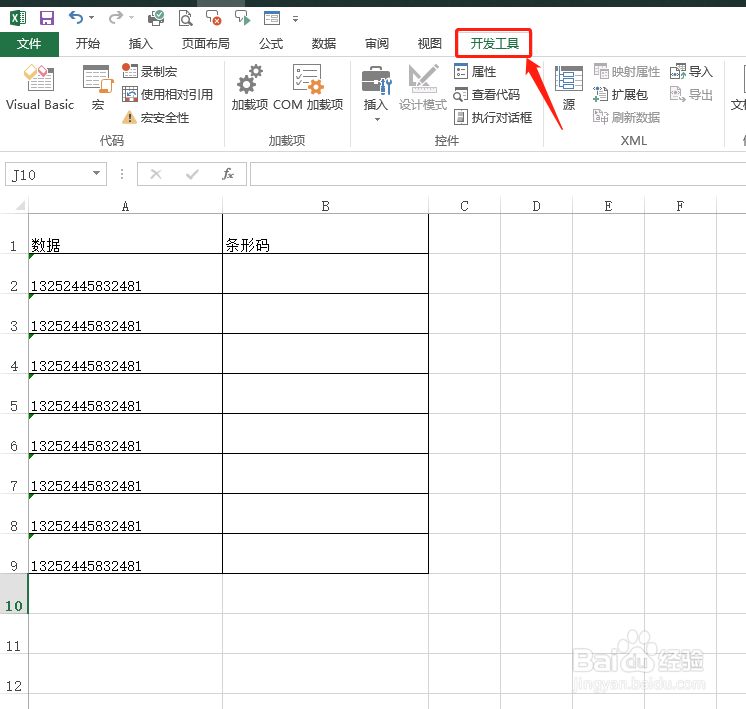
Task: Click the enter checkmark in formula bar
Action: coord(192,175)
